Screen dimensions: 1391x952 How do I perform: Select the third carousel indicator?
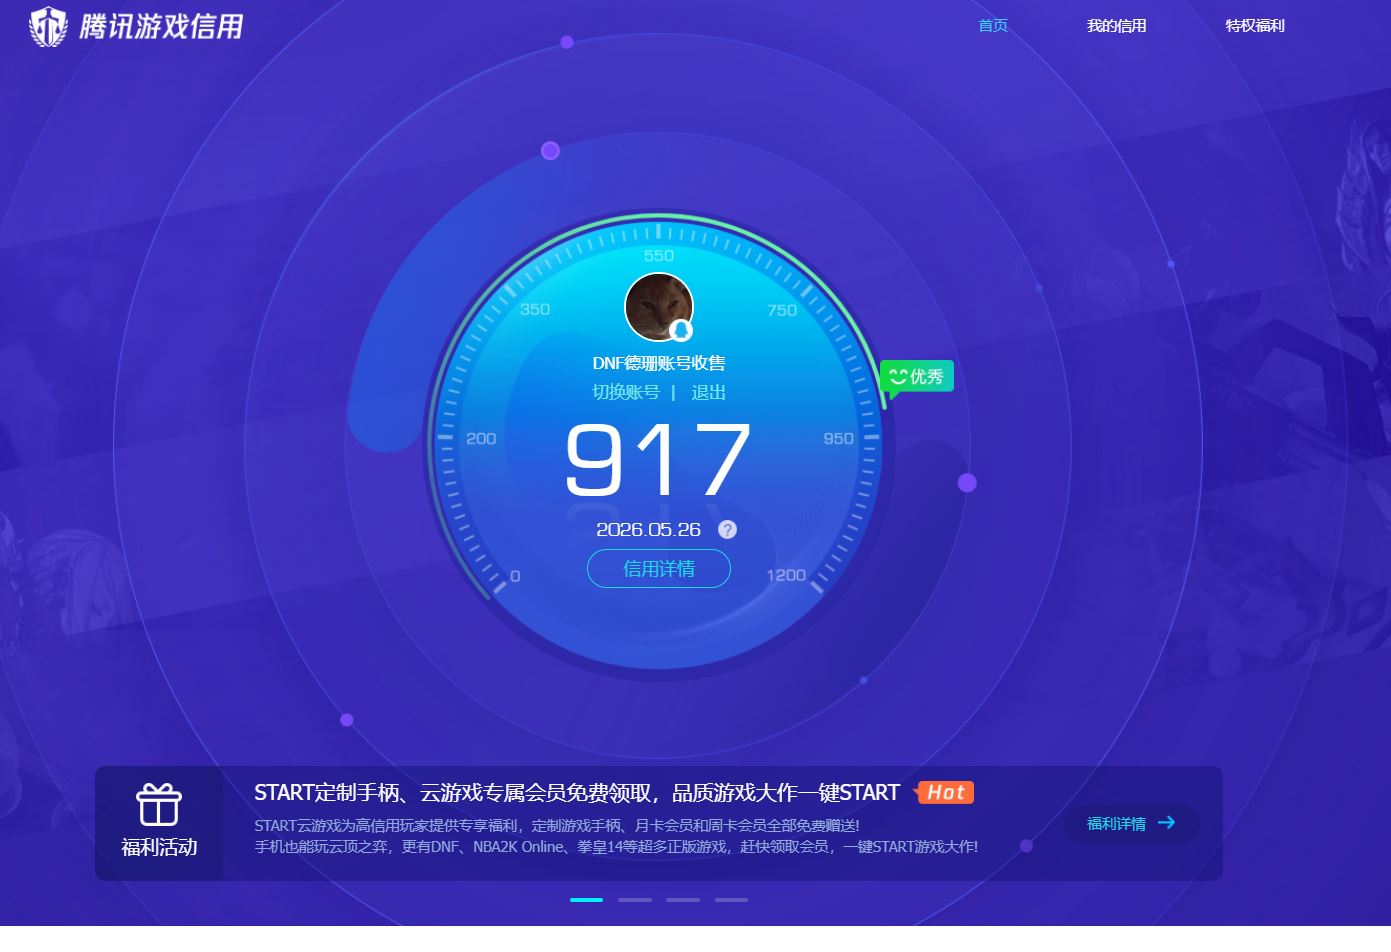(683, 900)
